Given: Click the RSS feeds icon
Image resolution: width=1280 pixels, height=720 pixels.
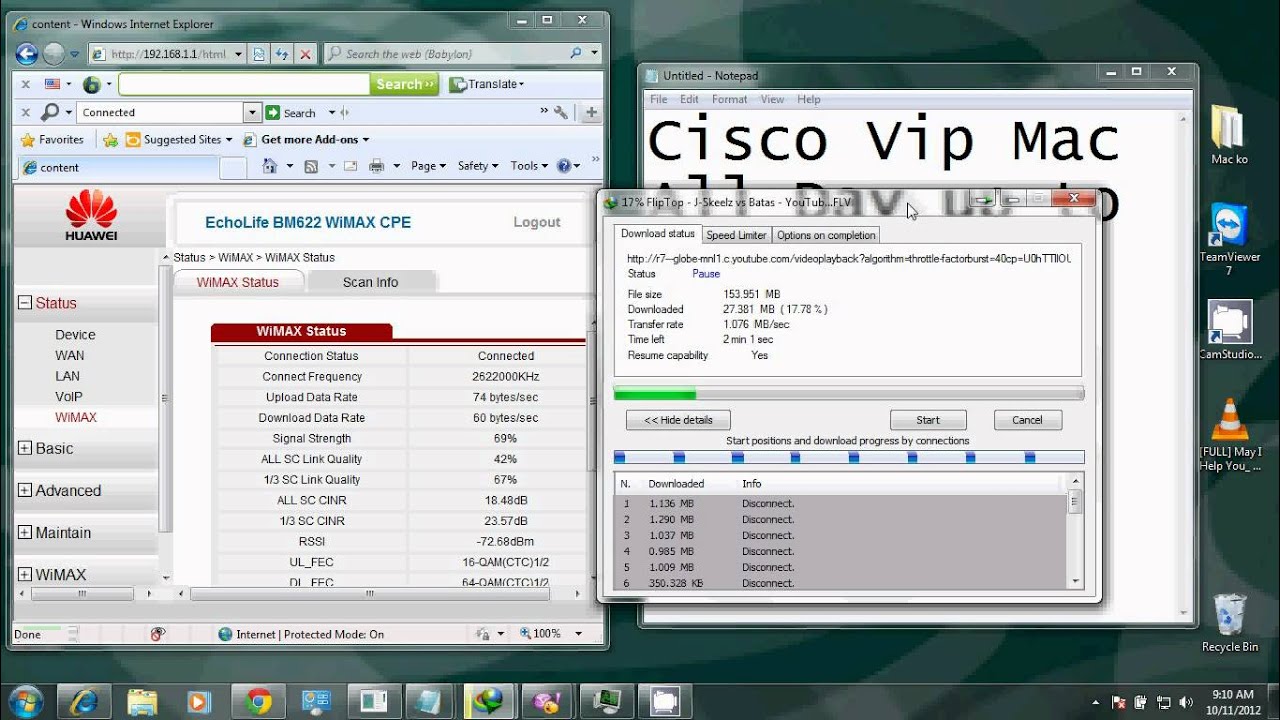Looking at the screenshot, I should tap(311, 166).
